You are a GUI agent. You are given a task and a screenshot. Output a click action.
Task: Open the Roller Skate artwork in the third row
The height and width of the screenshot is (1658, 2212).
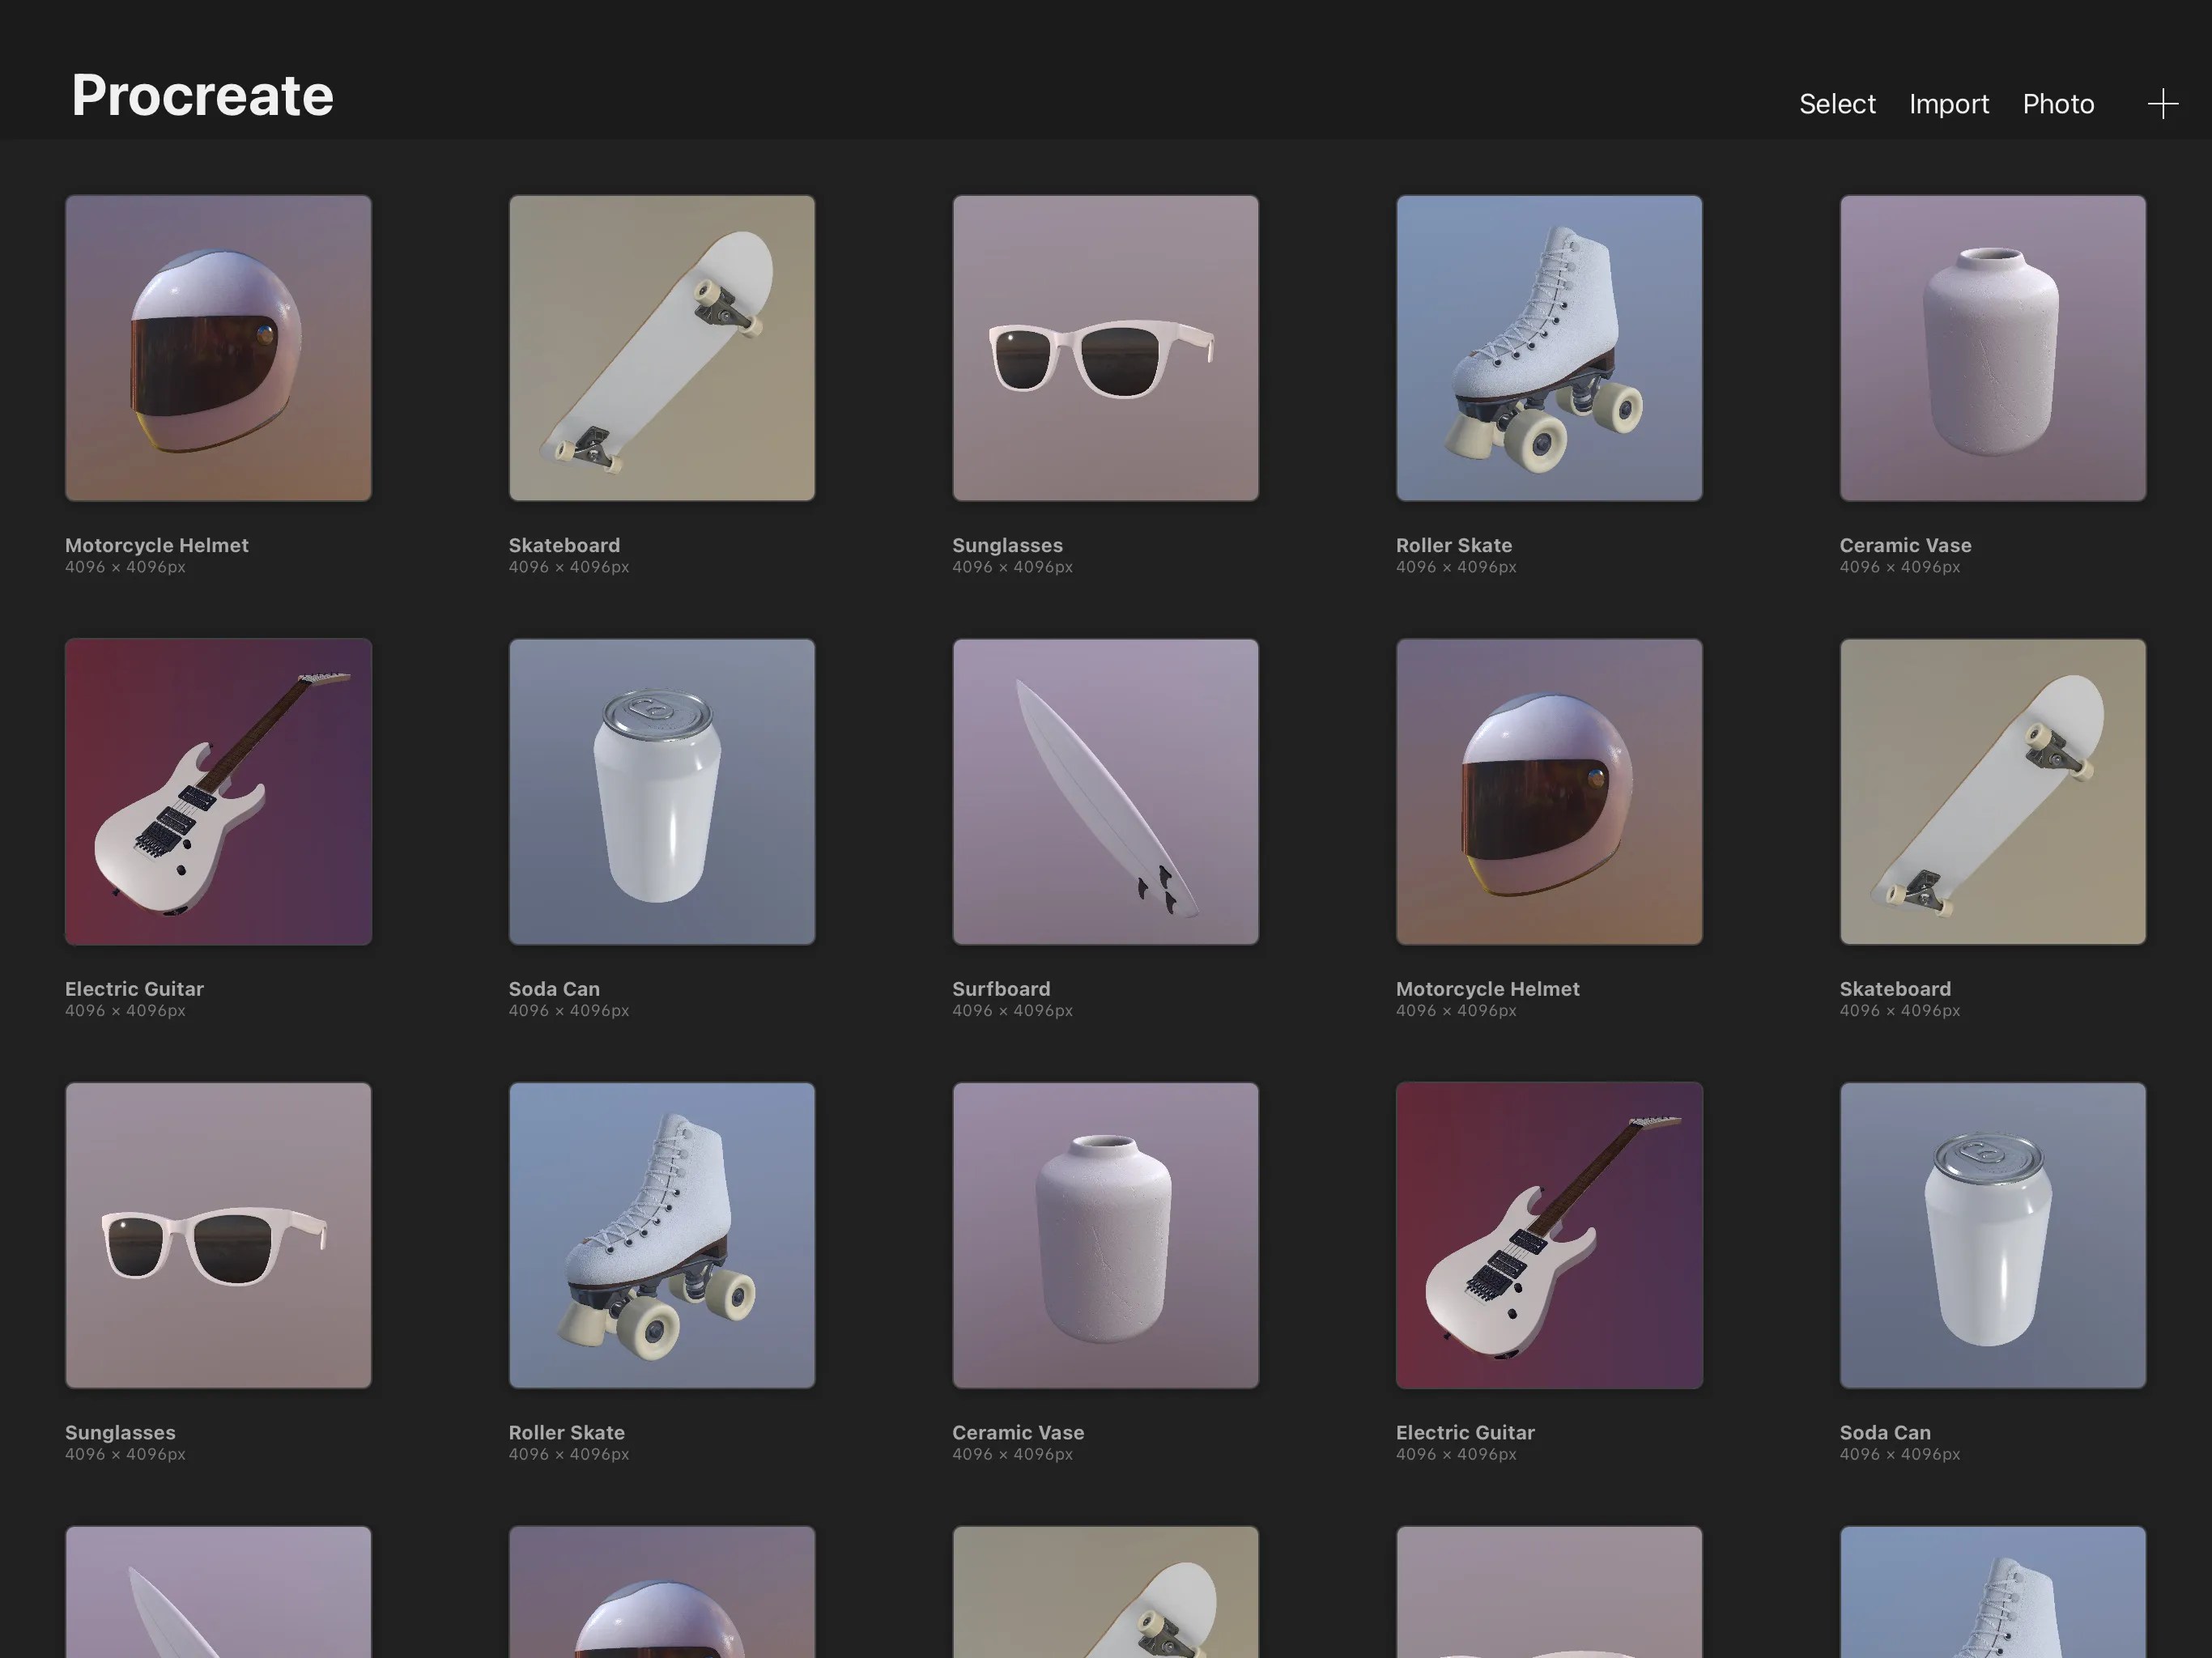point(661,1234)
